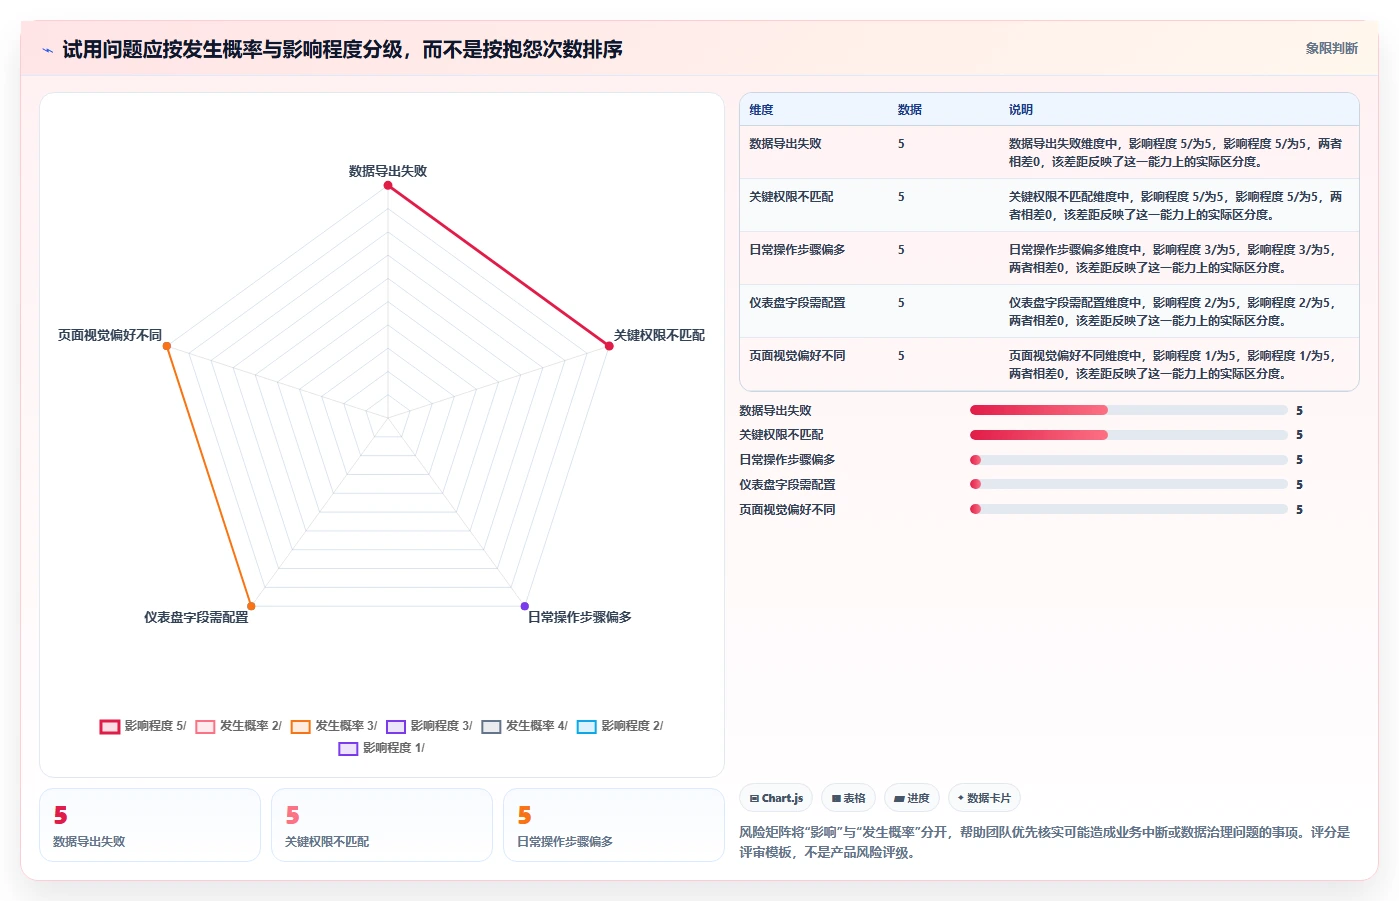Click the 维度 table column header
The height and width of the screenshot is (901, 1399).
tap(761, 110)
